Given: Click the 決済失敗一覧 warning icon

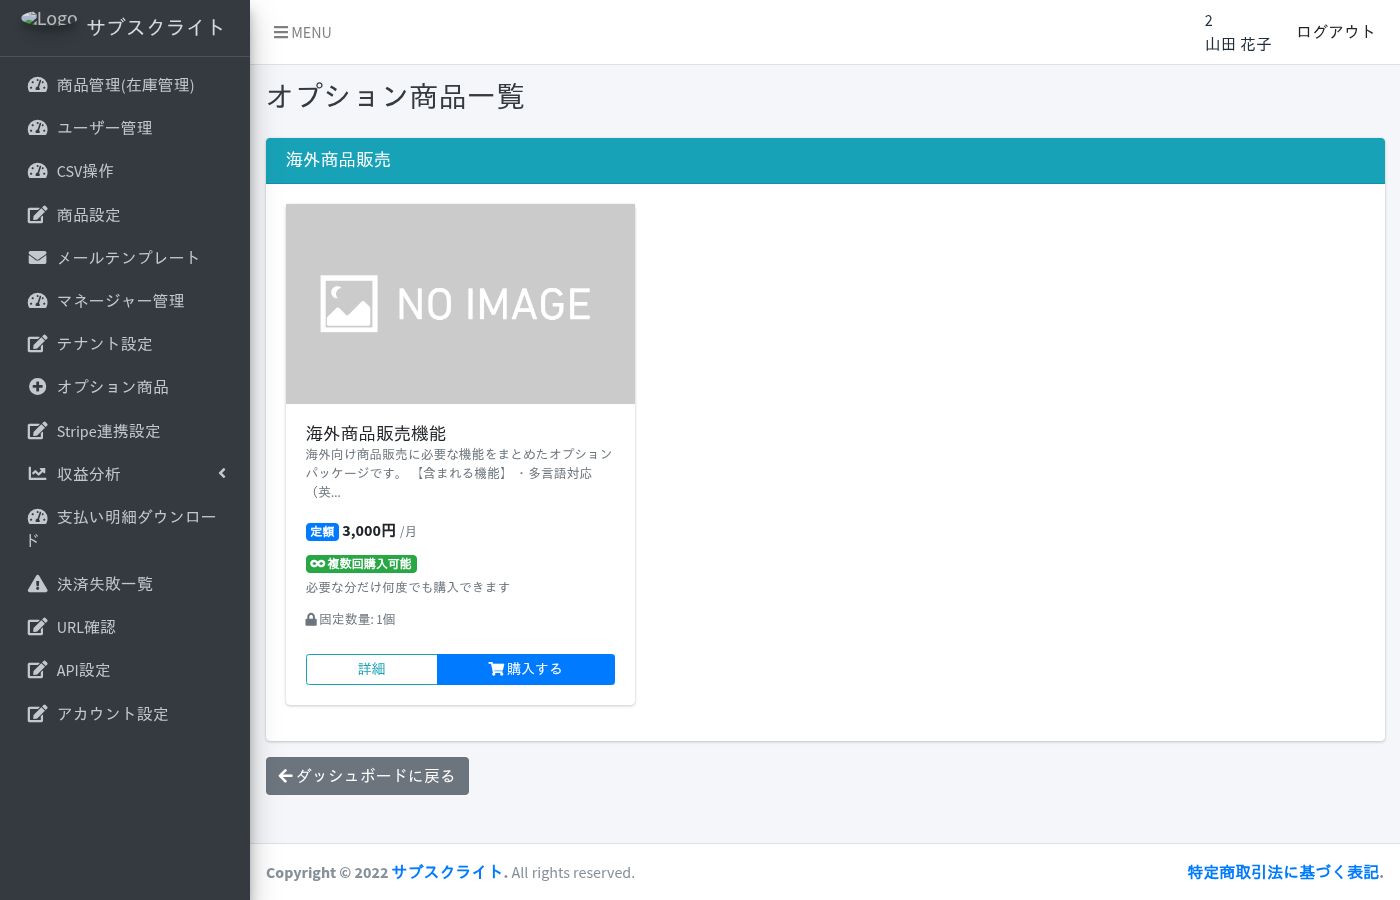Looking at the screenshot, I should [x=37, y=584].
